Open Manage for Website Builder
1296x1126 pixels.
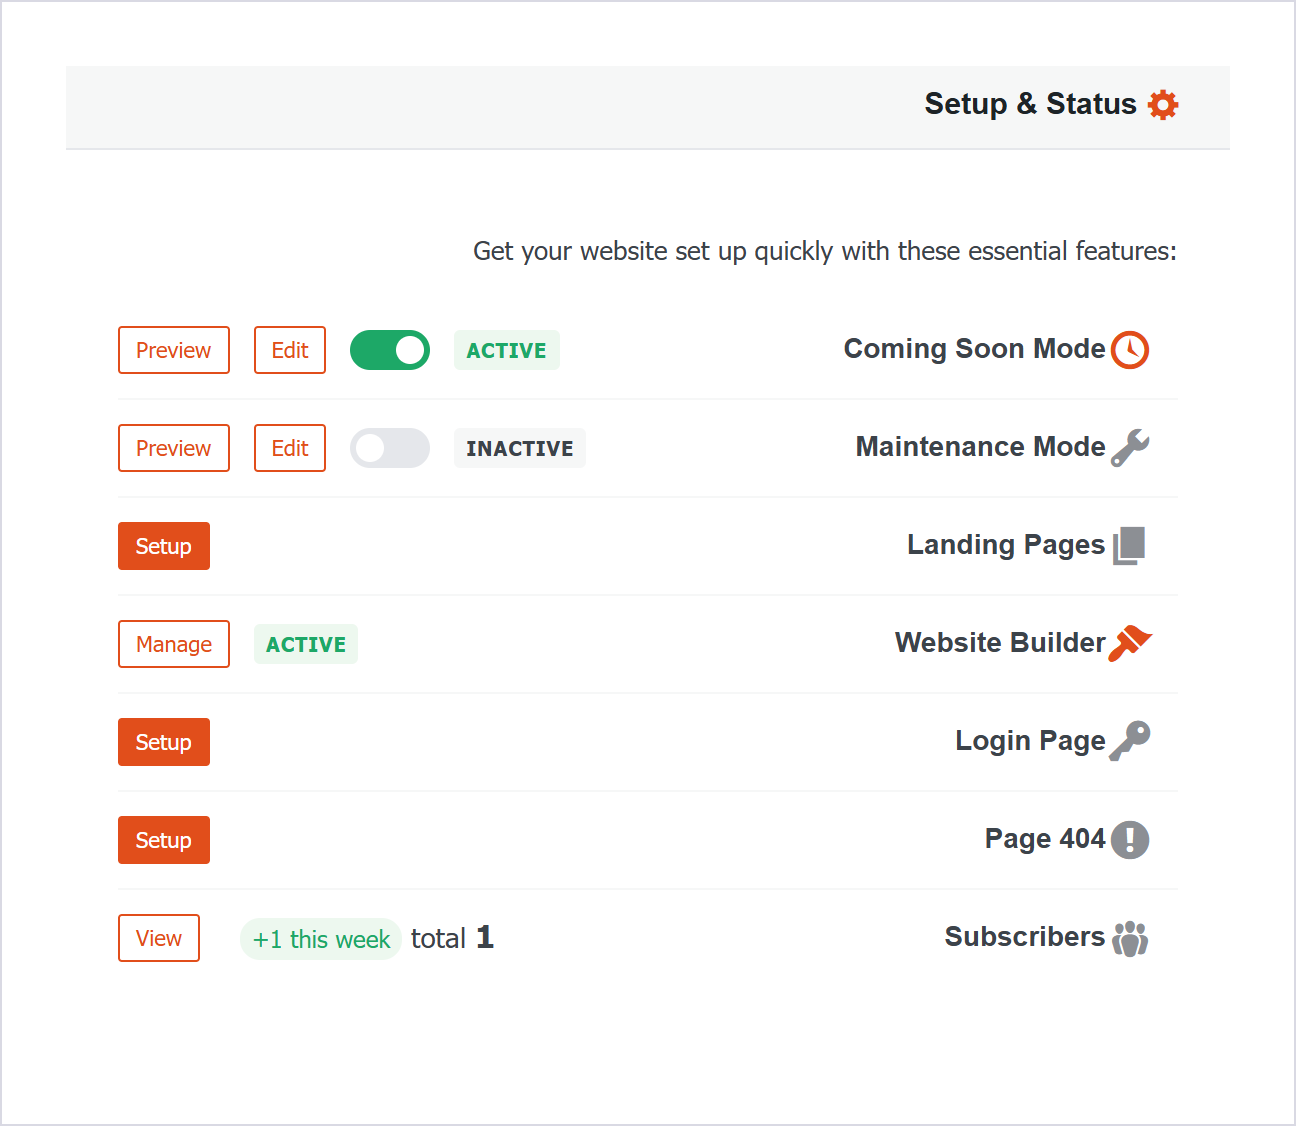[x=174, y=644]
